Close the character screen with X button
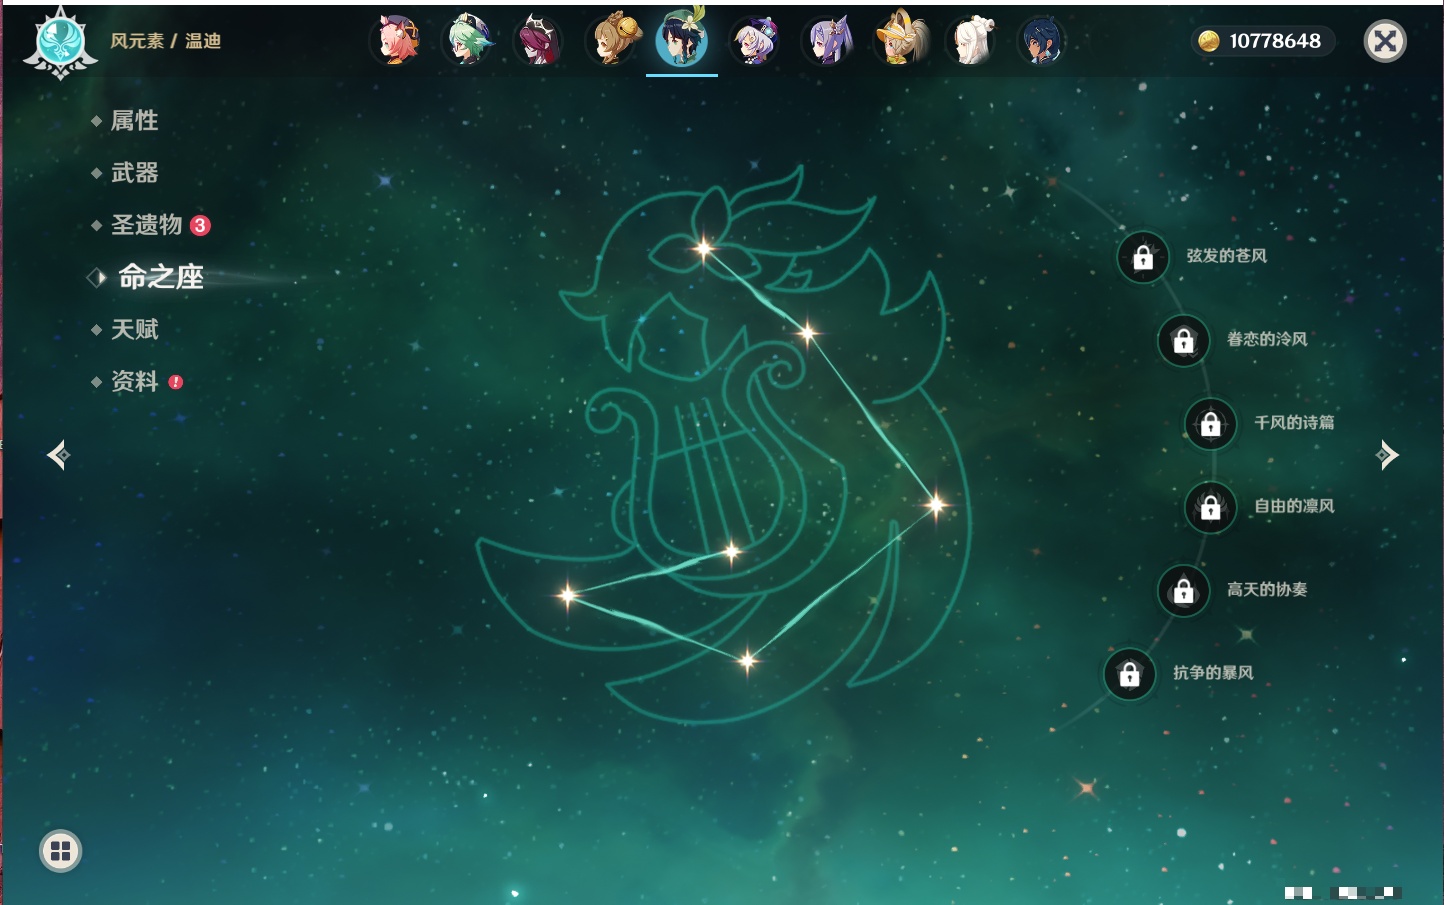The height and width of the screenshot is (905, 1444). 1385,41
